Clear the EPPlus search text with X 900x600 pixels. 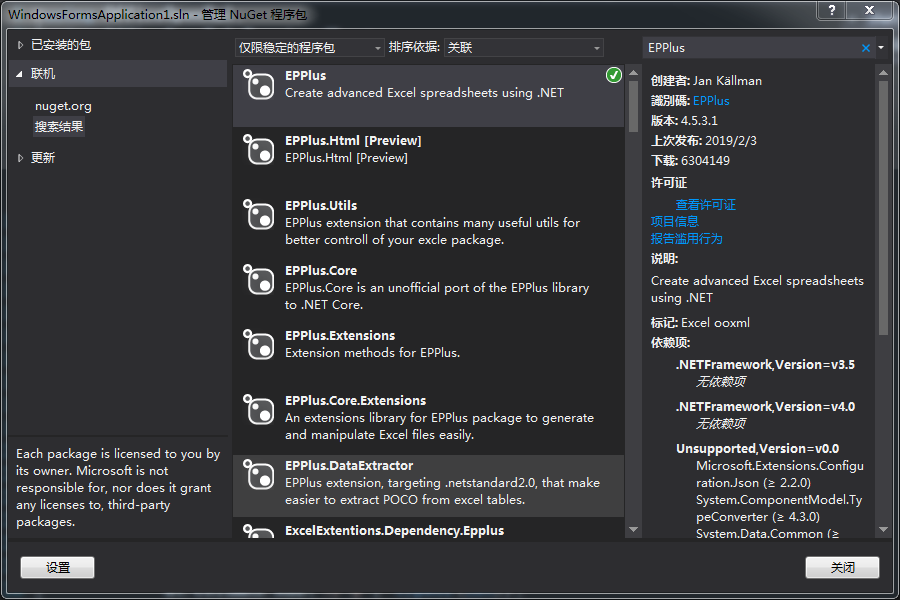[x=866, y=48]
